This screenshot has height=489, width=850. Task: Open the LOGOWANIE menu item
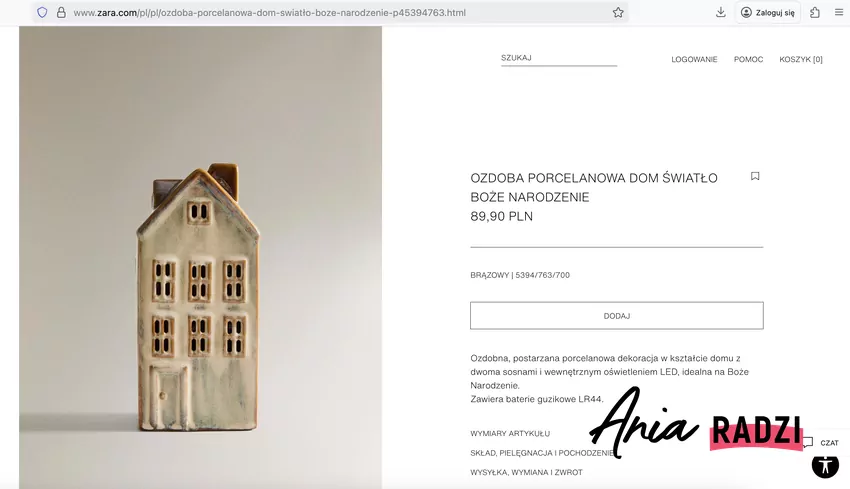coord(694,60)
